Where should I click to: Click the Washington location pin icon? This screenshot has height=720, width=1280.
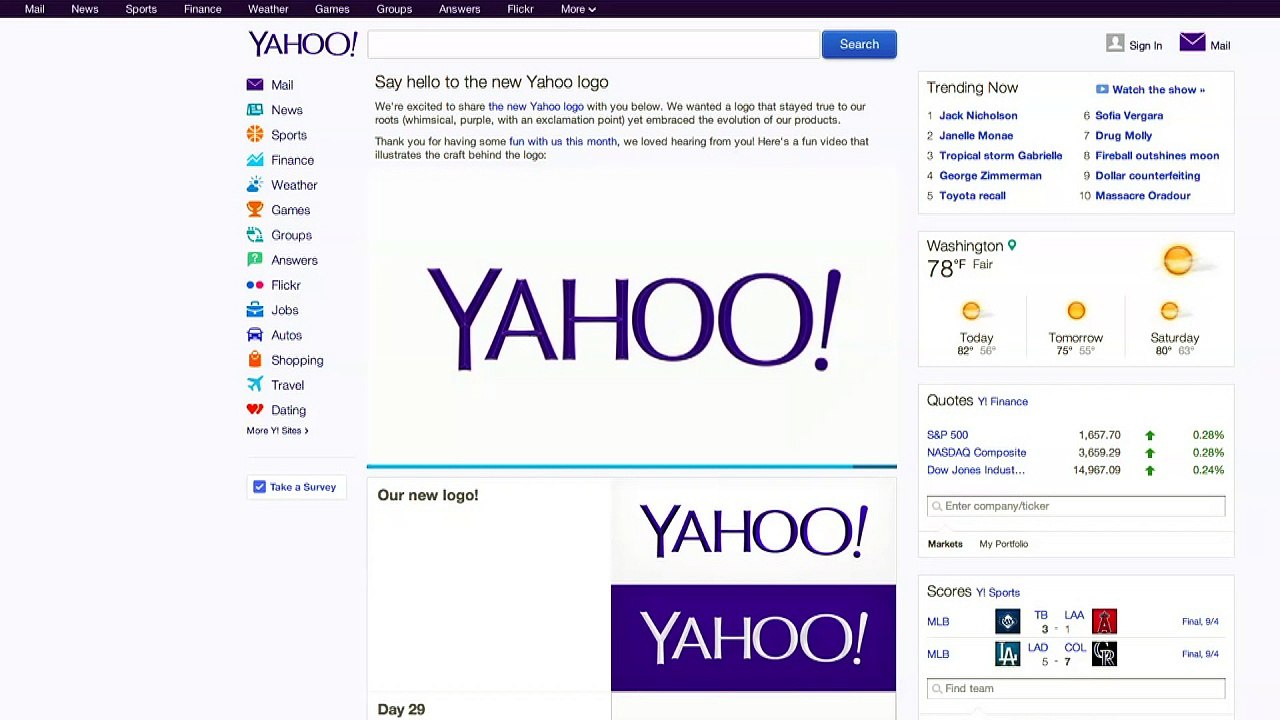tap(1012, 245)
